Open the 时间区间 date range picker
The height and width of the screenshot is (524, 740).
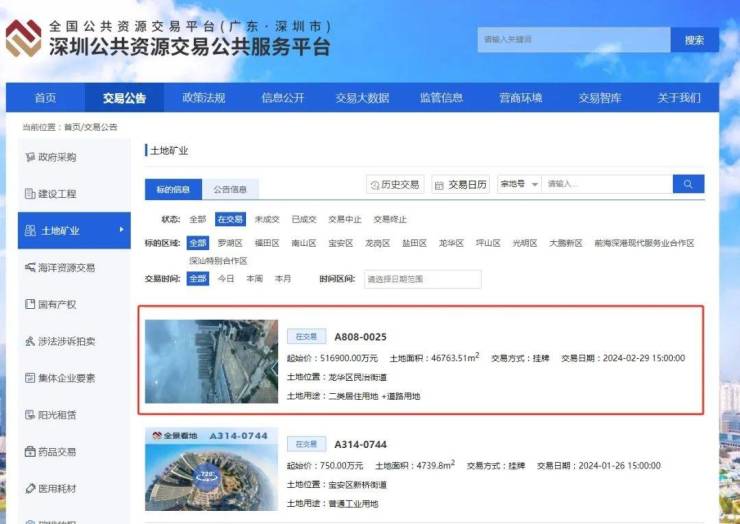[422, 279]
